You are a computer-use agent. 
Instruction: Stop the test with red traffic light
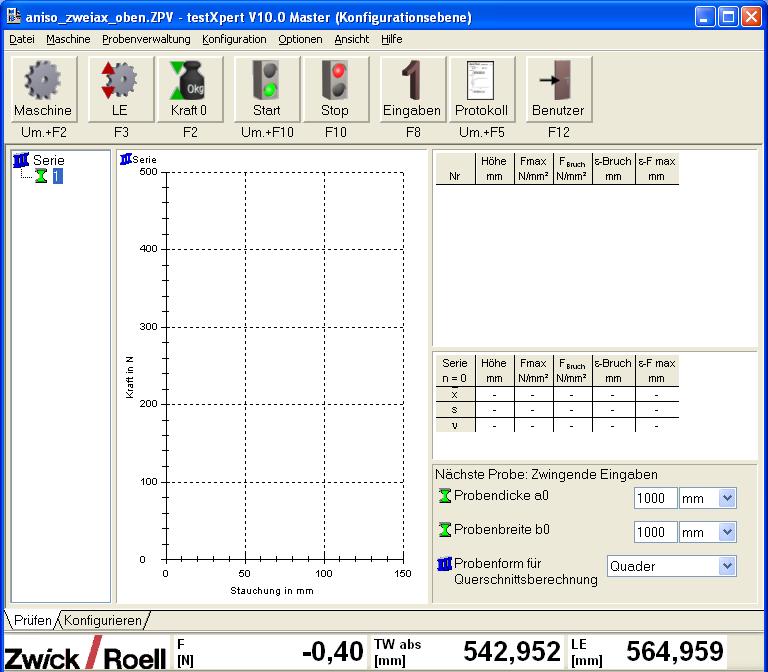[x=335, y=89]
